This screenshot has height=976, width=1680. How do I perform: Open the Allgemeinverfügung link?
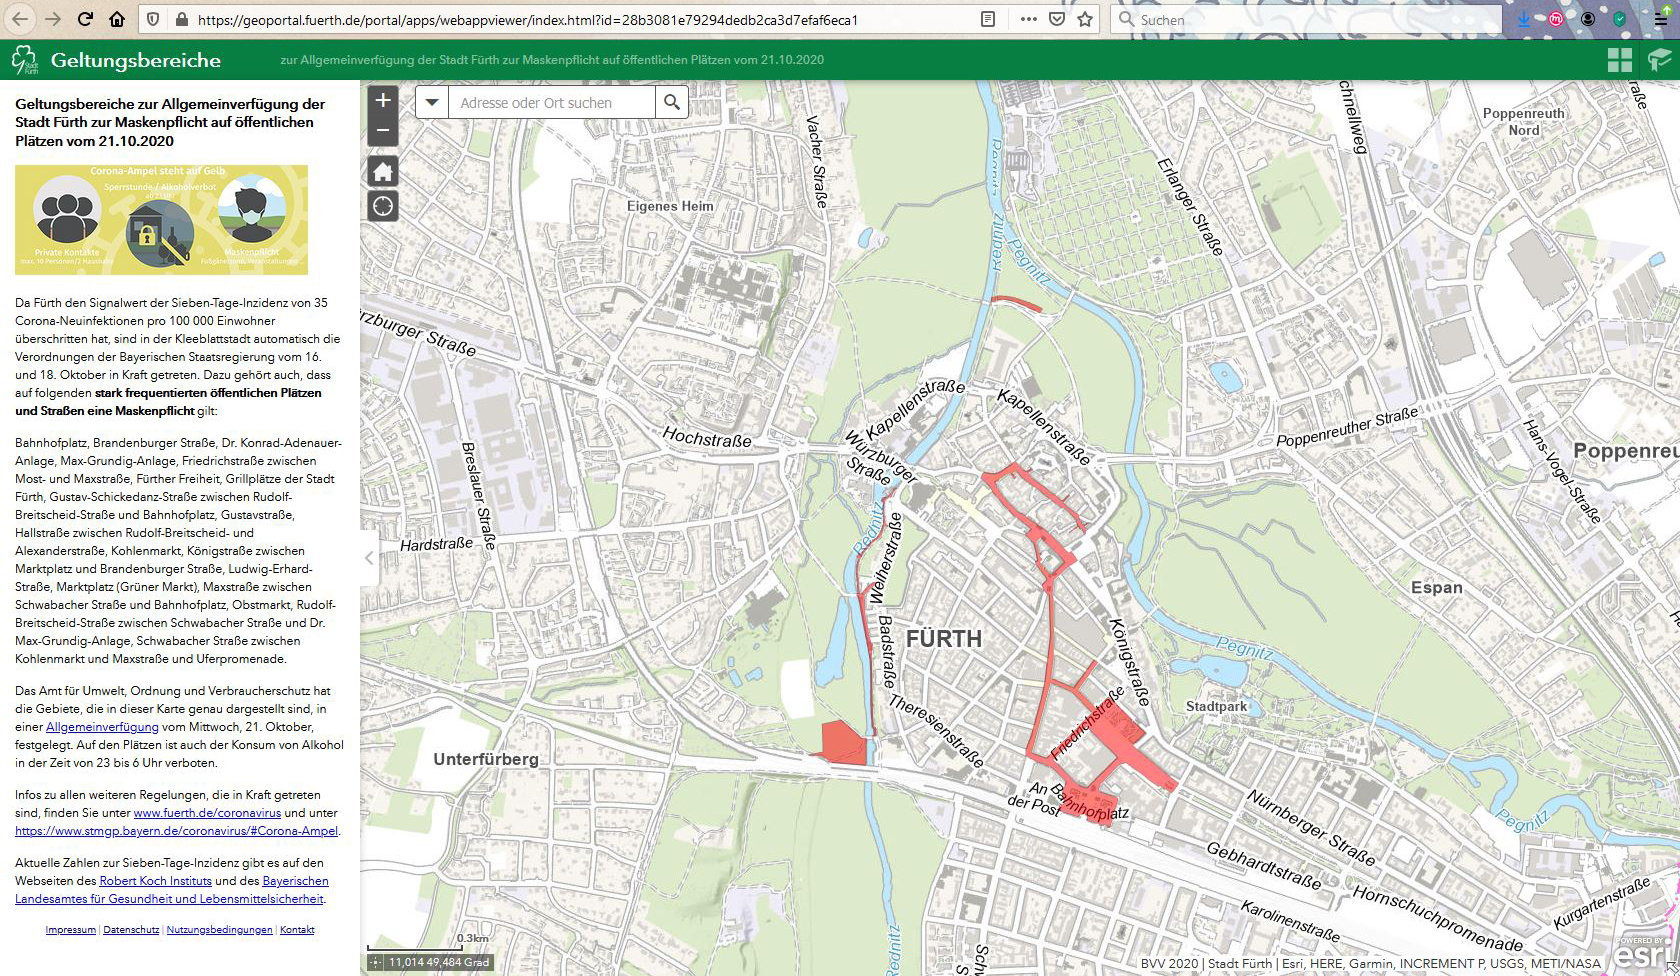pos(102,727)
